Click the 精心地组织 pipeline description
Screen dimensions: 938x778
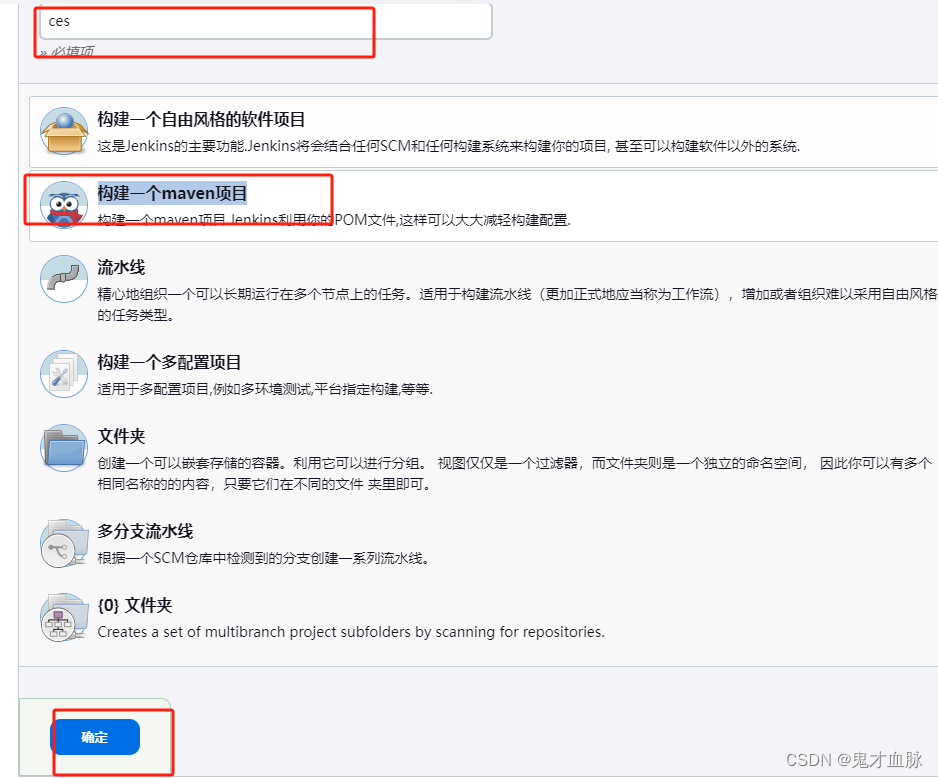pos(517,304)
